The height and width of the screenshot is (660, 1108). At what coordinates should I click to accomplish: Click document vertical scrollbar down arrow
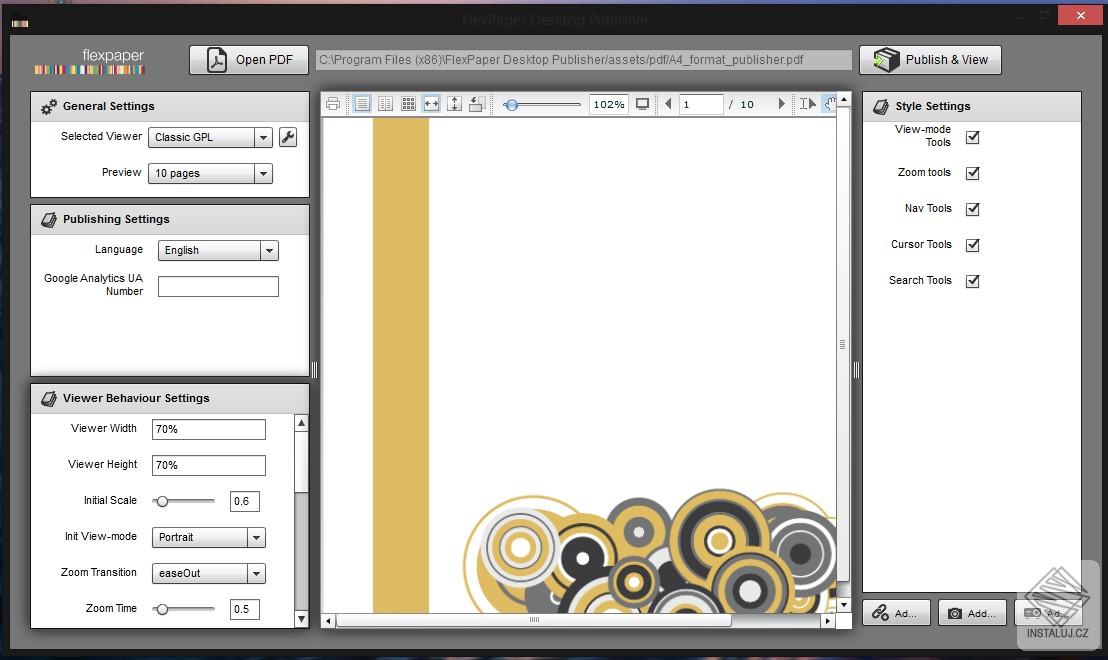coord(844,605)
